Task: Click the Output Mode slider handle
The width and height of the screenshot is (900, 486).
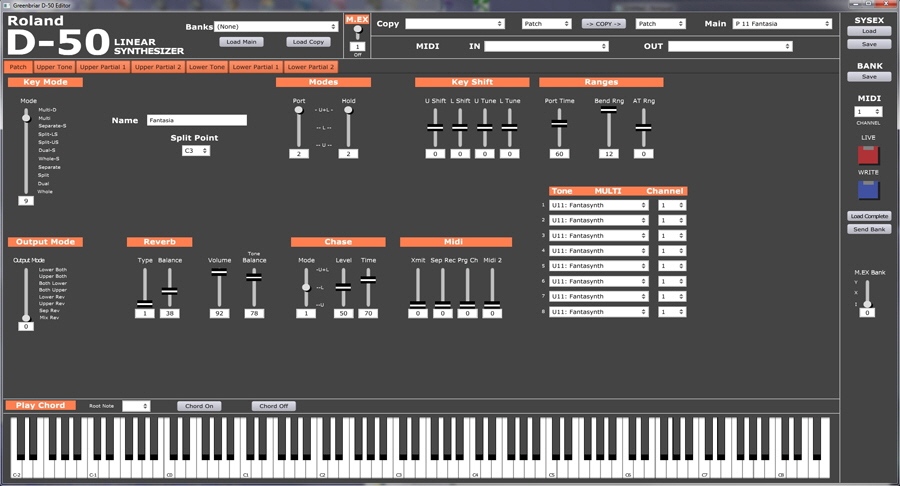Action: coord(26,317)
